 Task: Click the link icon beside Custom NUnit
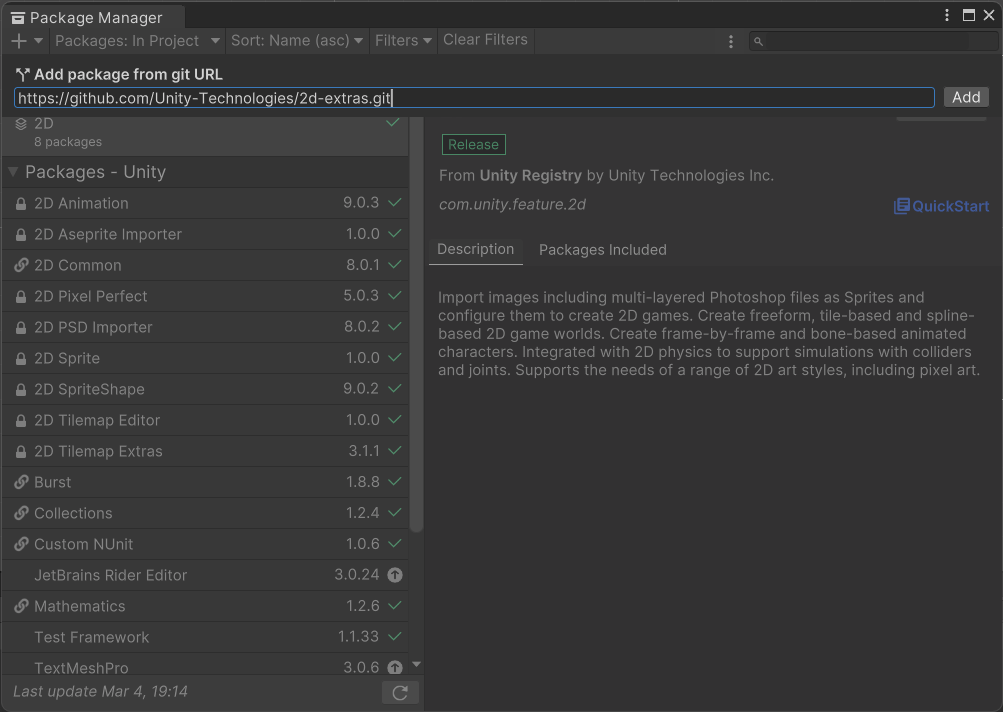click(x=21, y=544)
